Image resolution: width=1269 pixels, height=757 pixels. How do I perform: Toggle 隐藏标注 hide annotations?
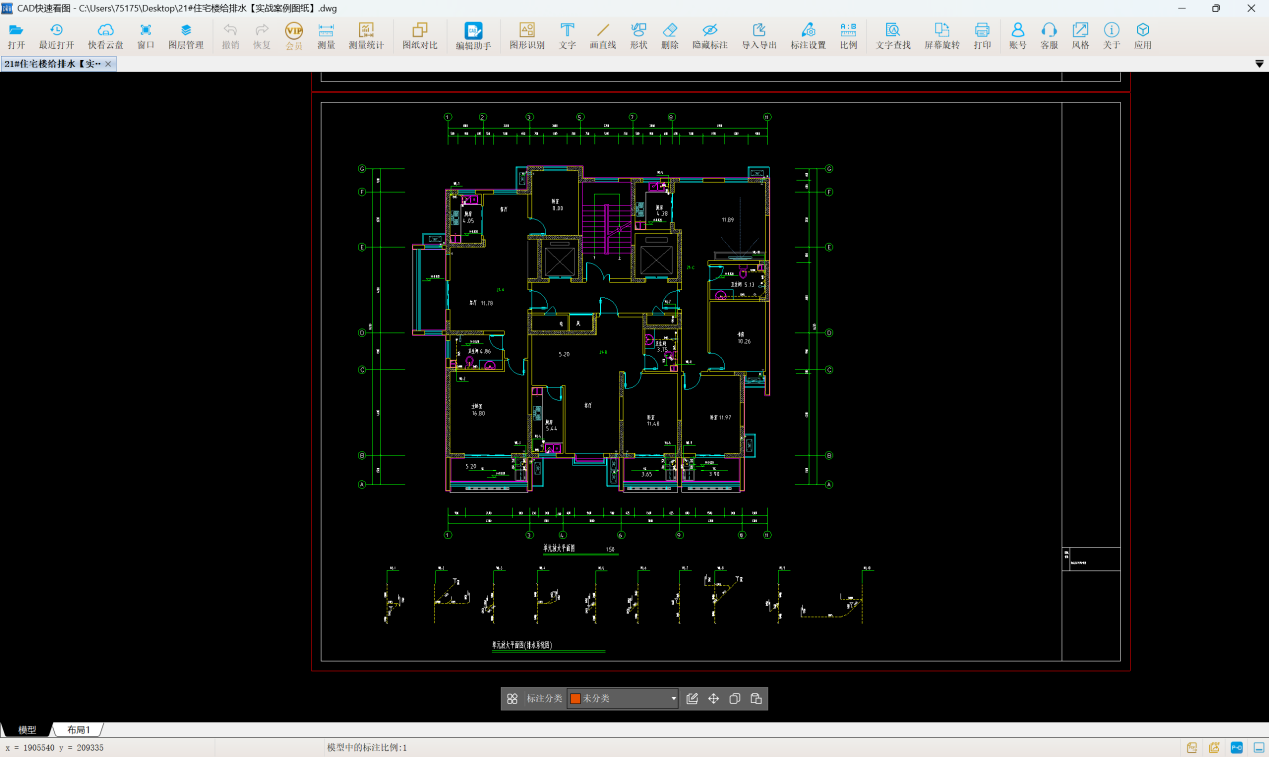(710, 36)
